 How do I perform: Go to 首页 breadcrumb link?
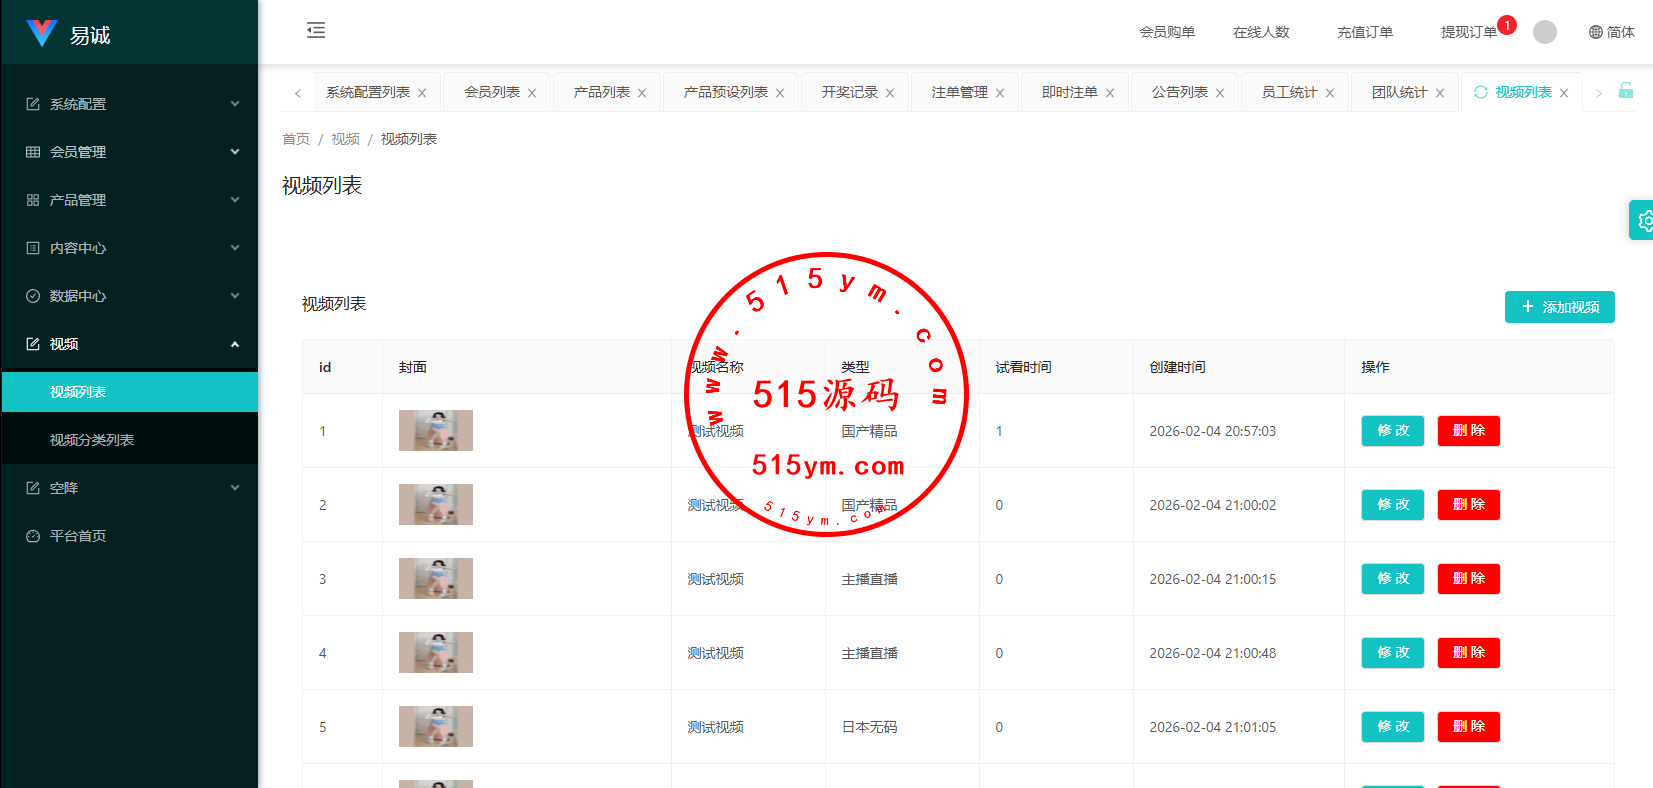296,139
